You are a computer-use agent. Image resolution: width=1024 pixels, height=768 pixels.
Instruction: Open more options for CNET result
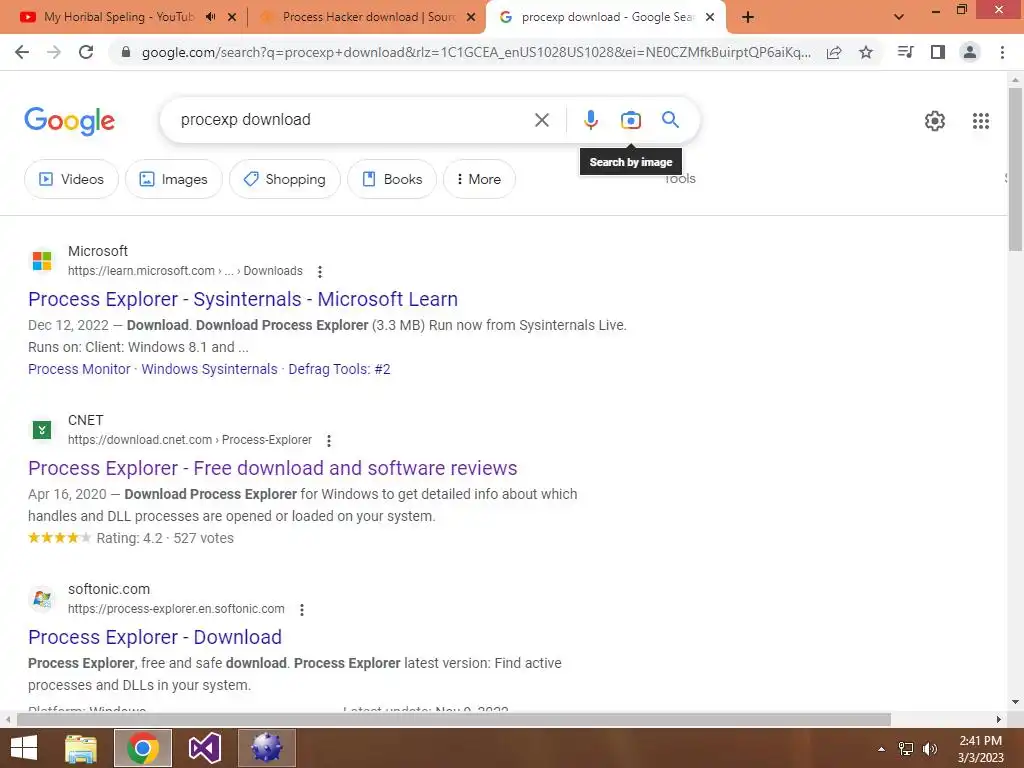coord(328,441)
